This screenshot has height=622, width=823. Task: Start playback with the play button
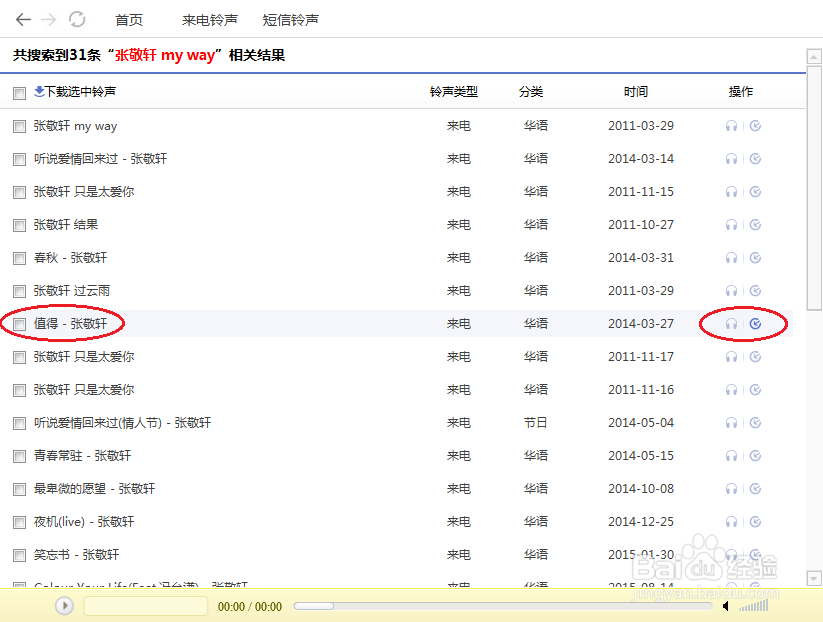[x=65, y=606]
